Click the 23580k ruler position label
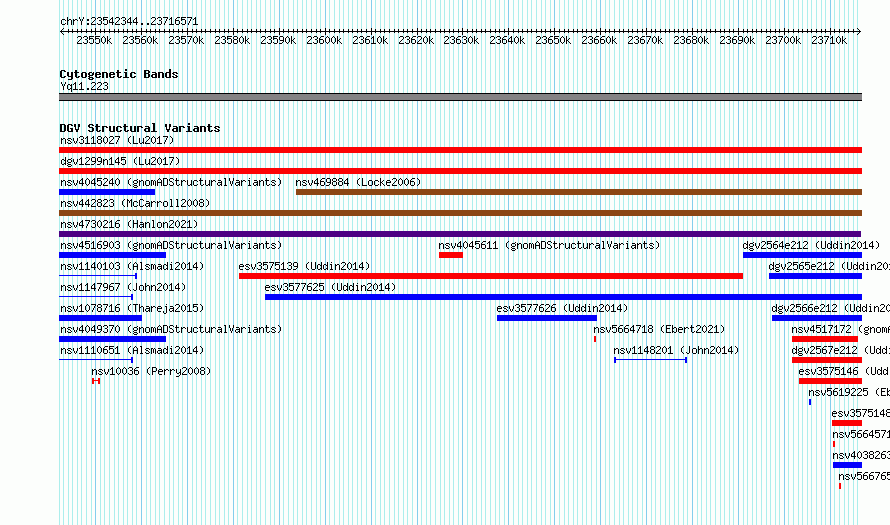The width and height of the screenshot is (890, 525). point(232,41)
